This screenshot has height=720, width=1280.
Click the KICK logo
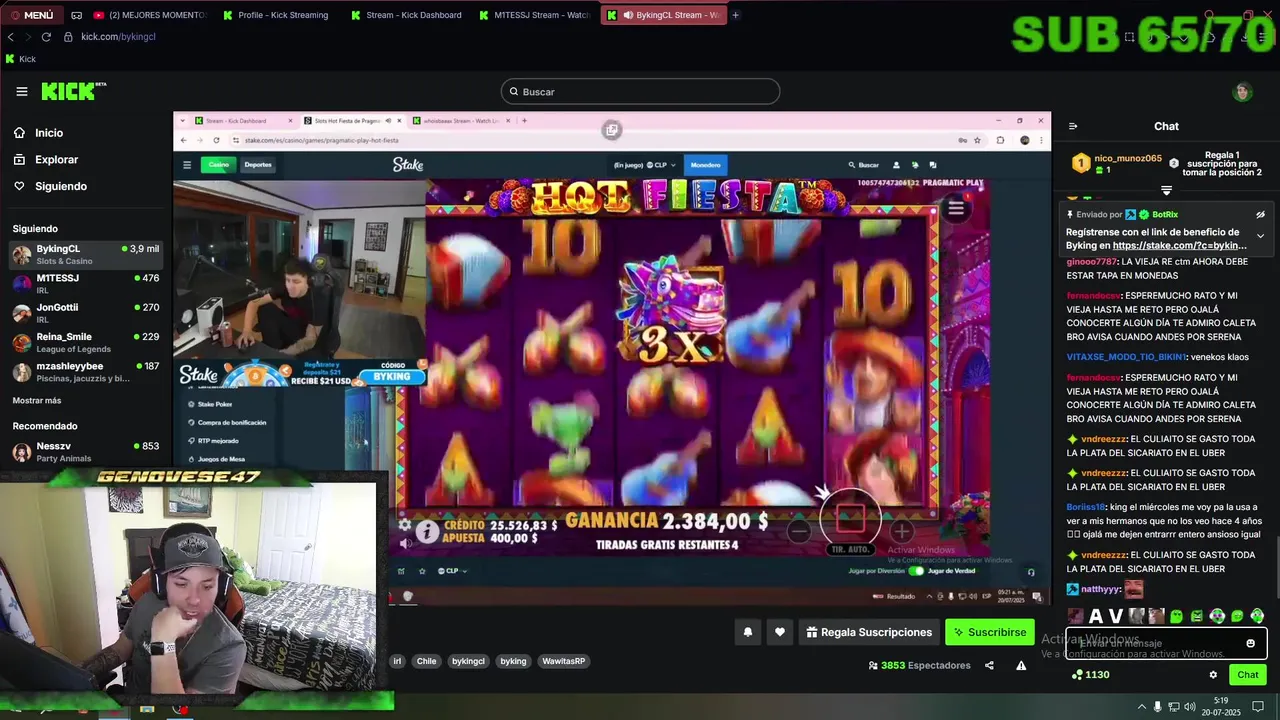pos(73,91)
